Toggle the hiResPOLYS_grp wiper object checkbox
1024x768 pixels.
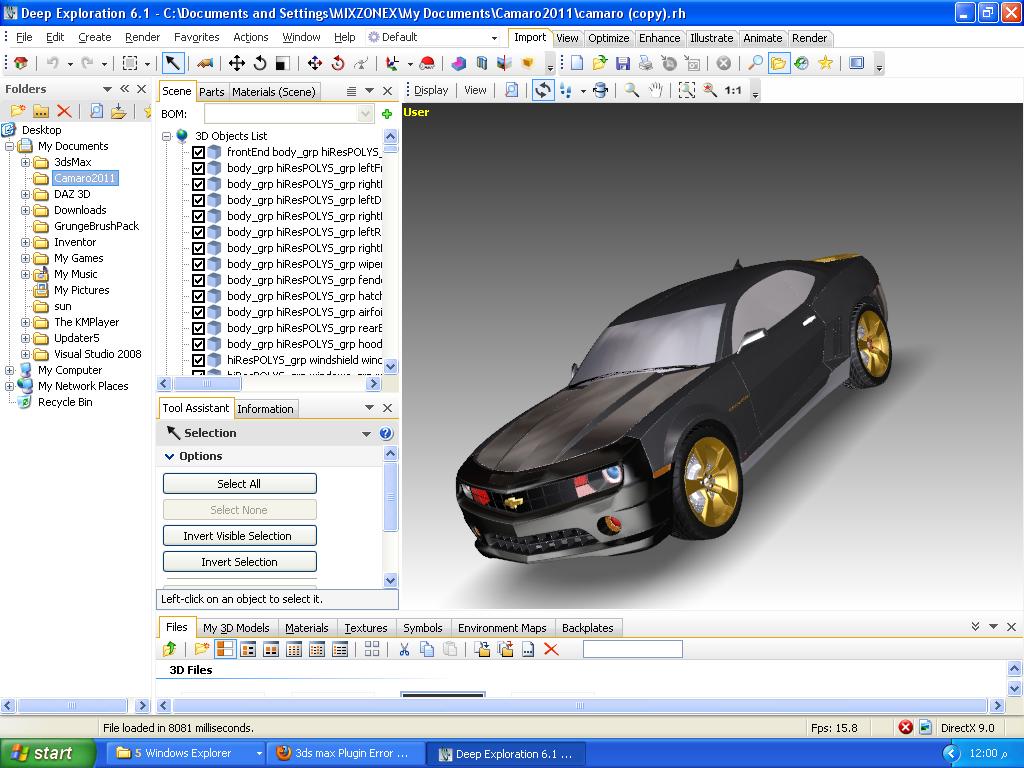point(199,264)
